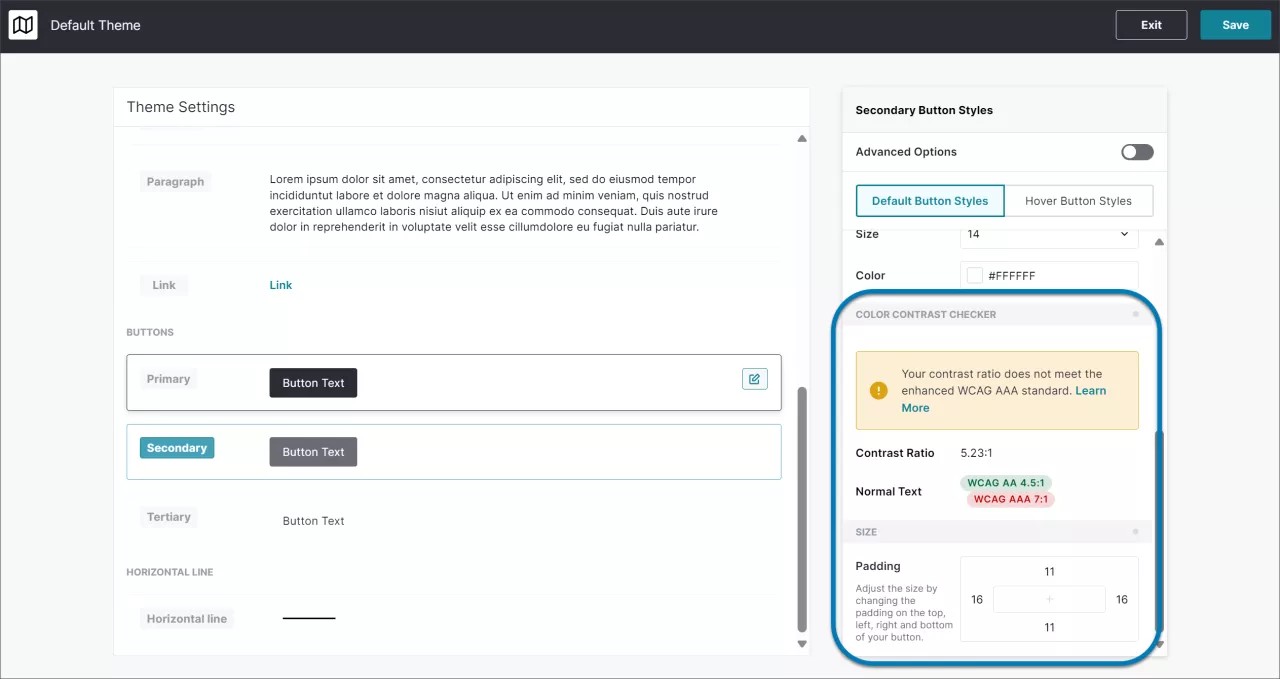Click the info dot on the SIZE header
This screenshot has height=679, width=1280.
coord(1134,531)
